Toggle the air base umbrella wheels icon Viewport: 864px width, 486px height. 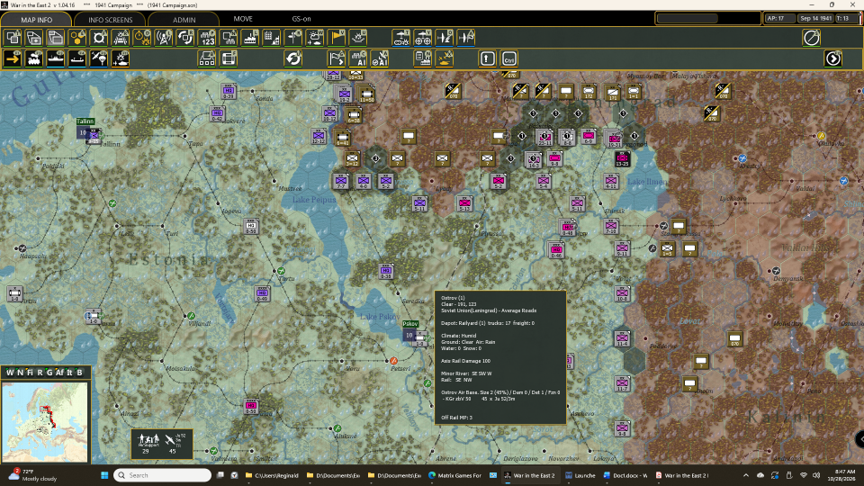point(423,37)
